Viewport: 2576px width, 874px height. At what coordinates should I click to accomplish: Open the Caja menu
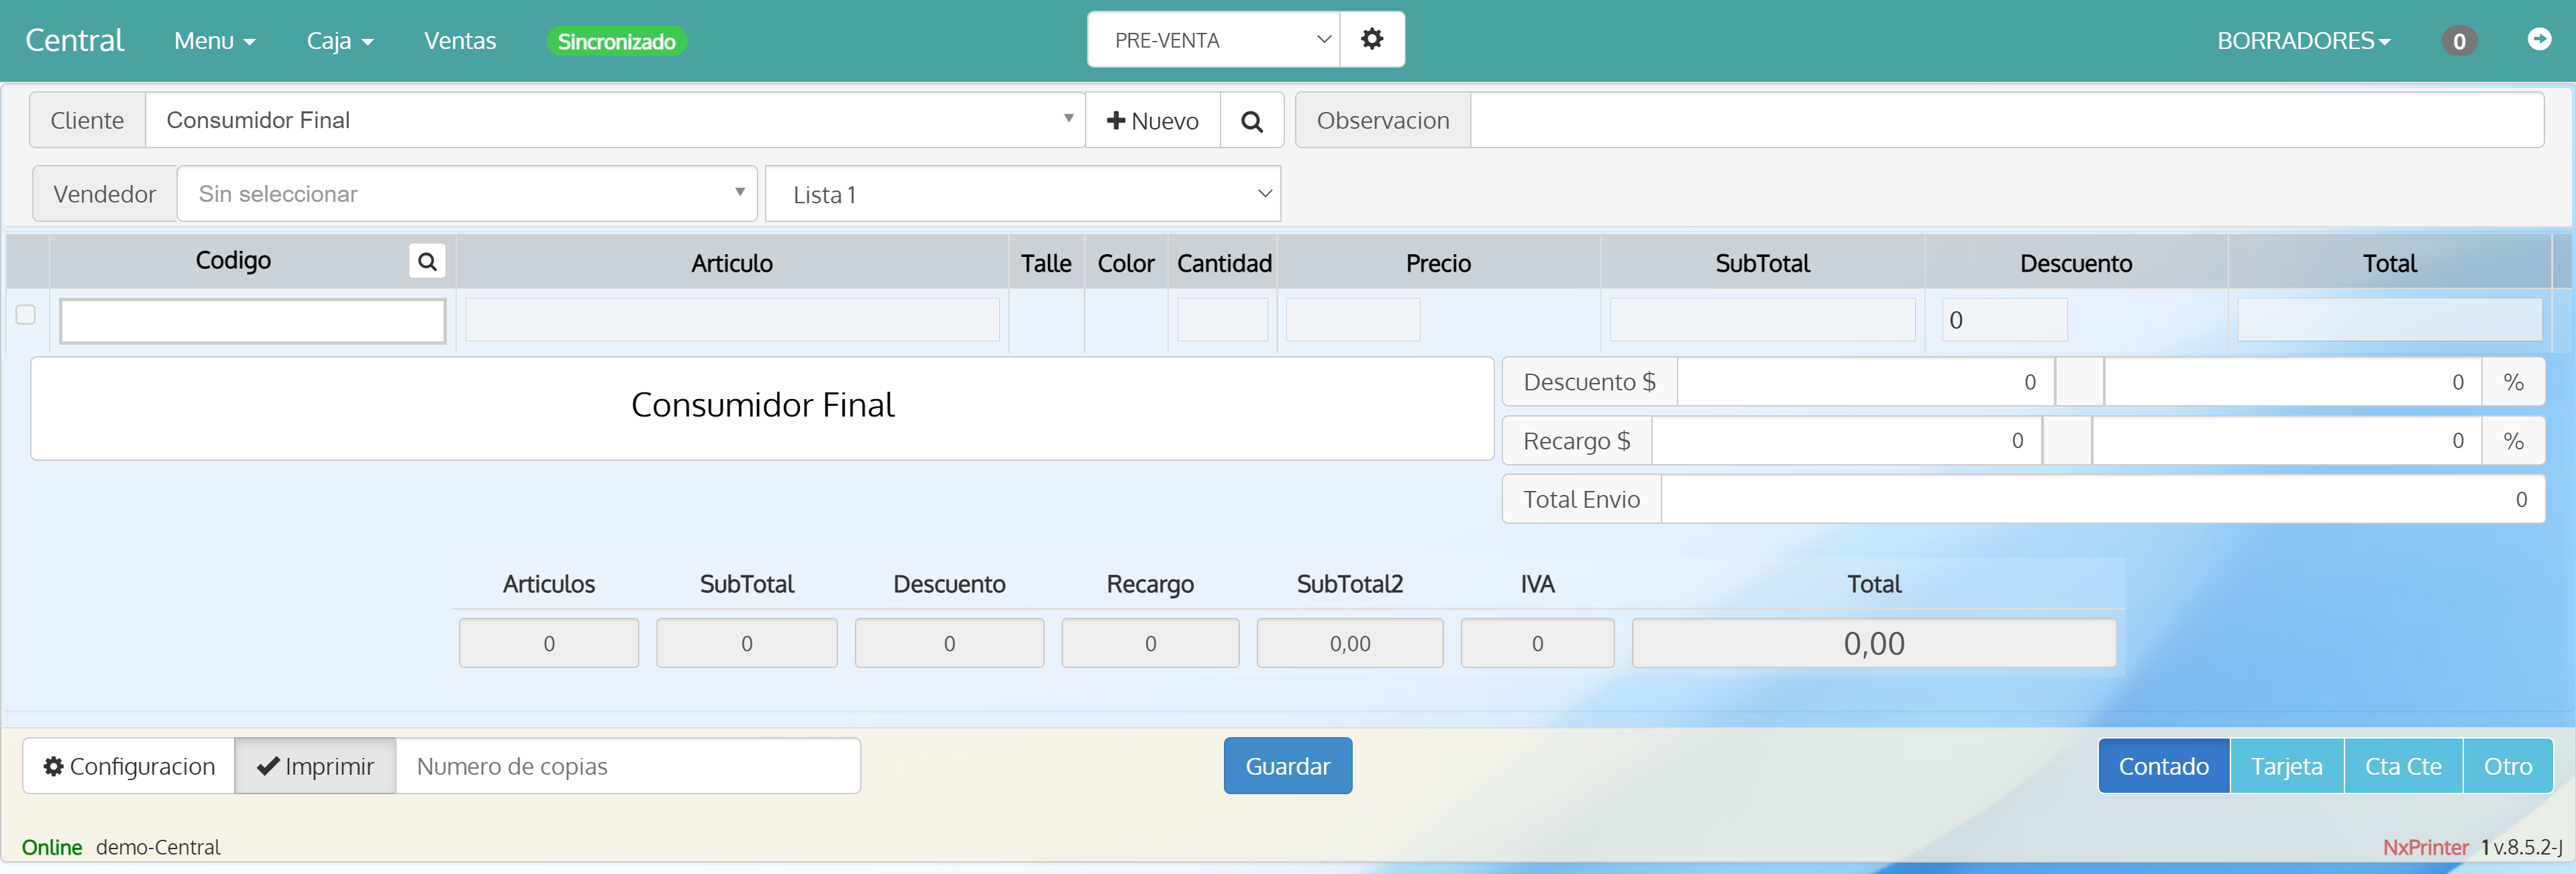(x=339, y=40)
